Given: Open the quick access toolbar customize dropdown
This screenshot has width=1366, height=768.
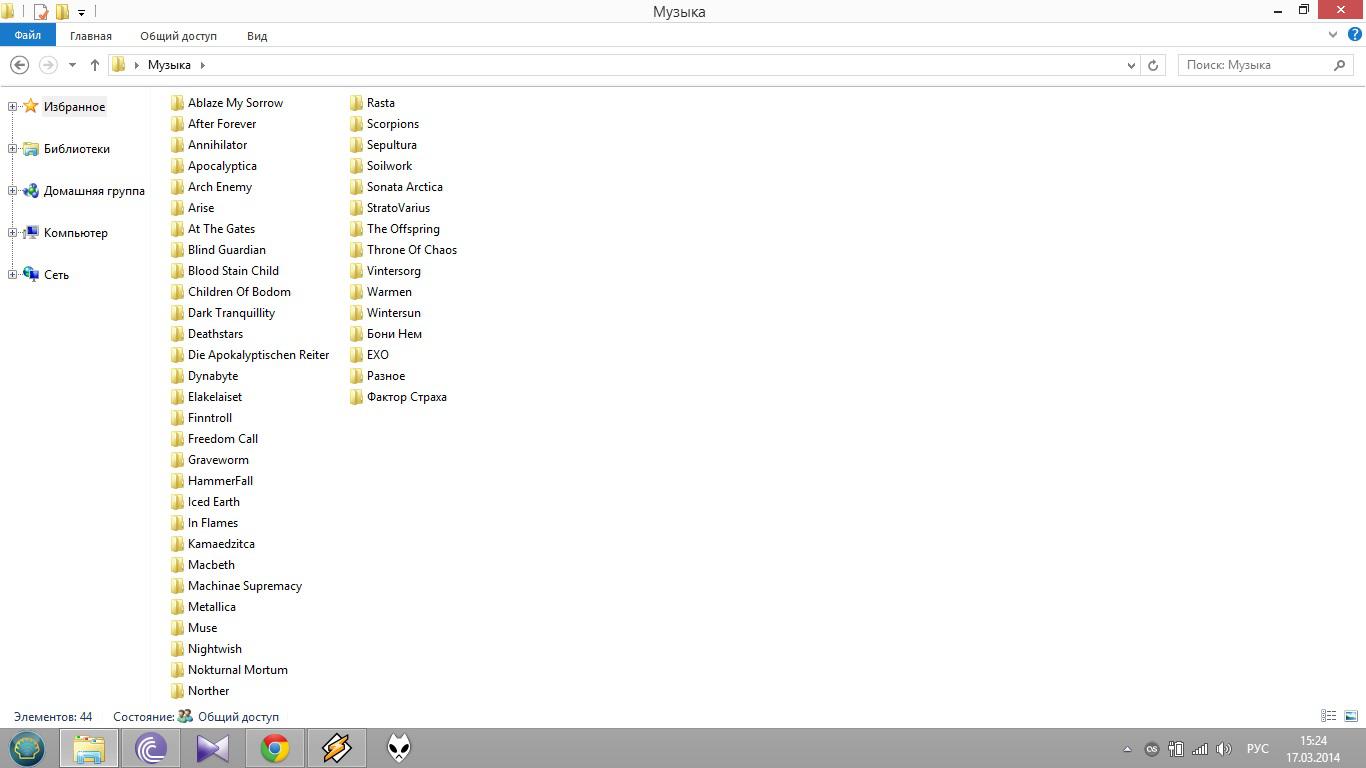Looking at the screenshot, I should point(81,12).
